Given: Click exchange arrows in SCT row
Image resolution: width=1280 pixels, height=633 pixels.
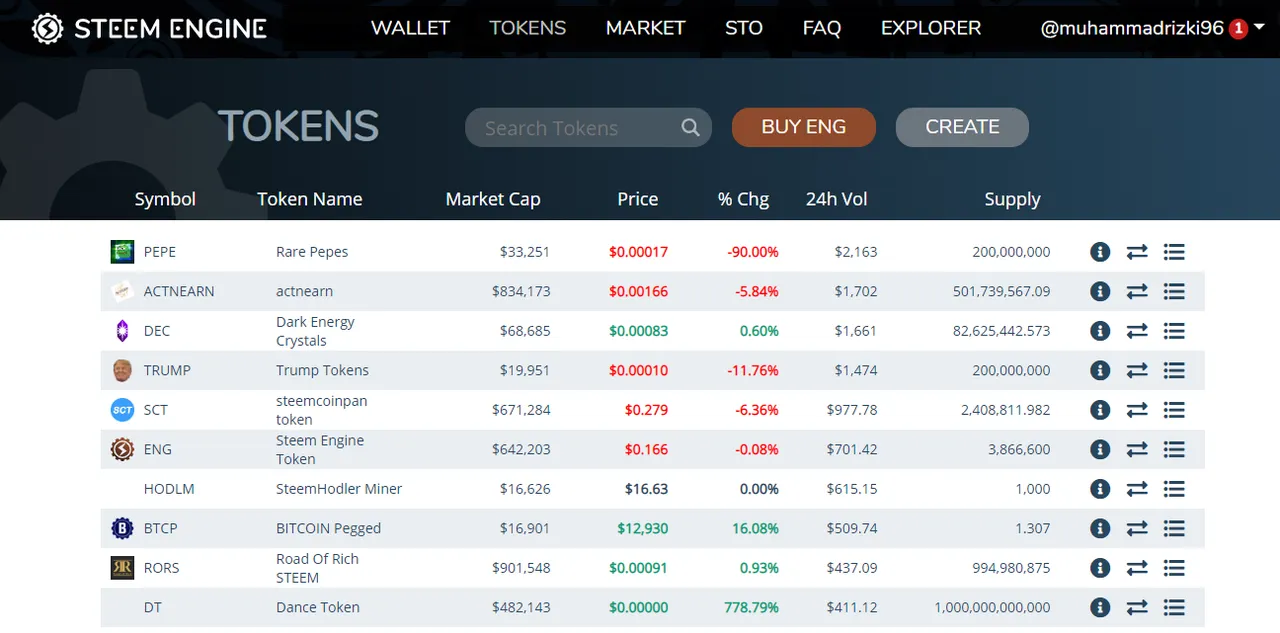Looking at the screenshot, I should [x=1137, y=410].
